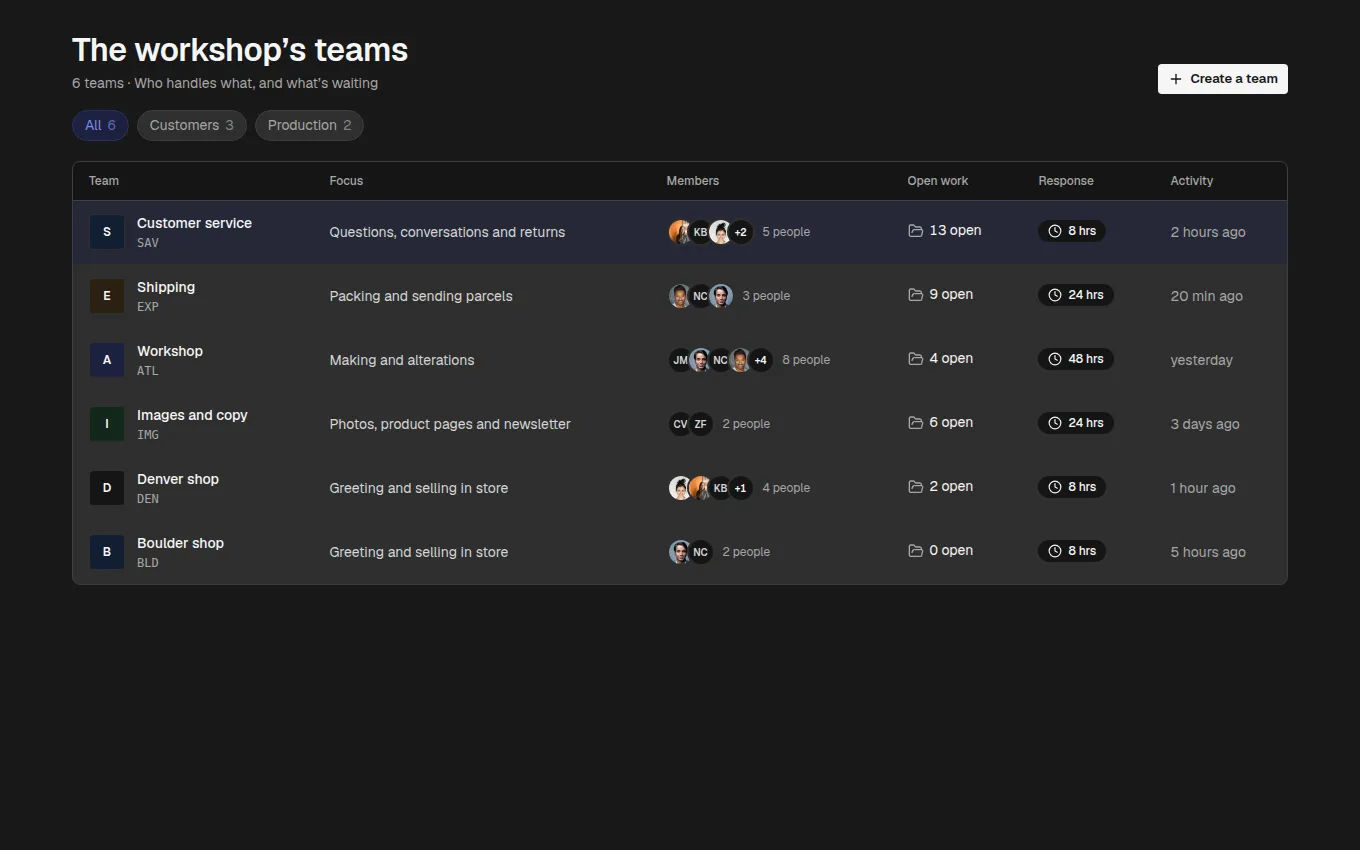Viewport: 1360px width, 850px height.
Task: Click the Create a team button
Action: coord(1223,79)
